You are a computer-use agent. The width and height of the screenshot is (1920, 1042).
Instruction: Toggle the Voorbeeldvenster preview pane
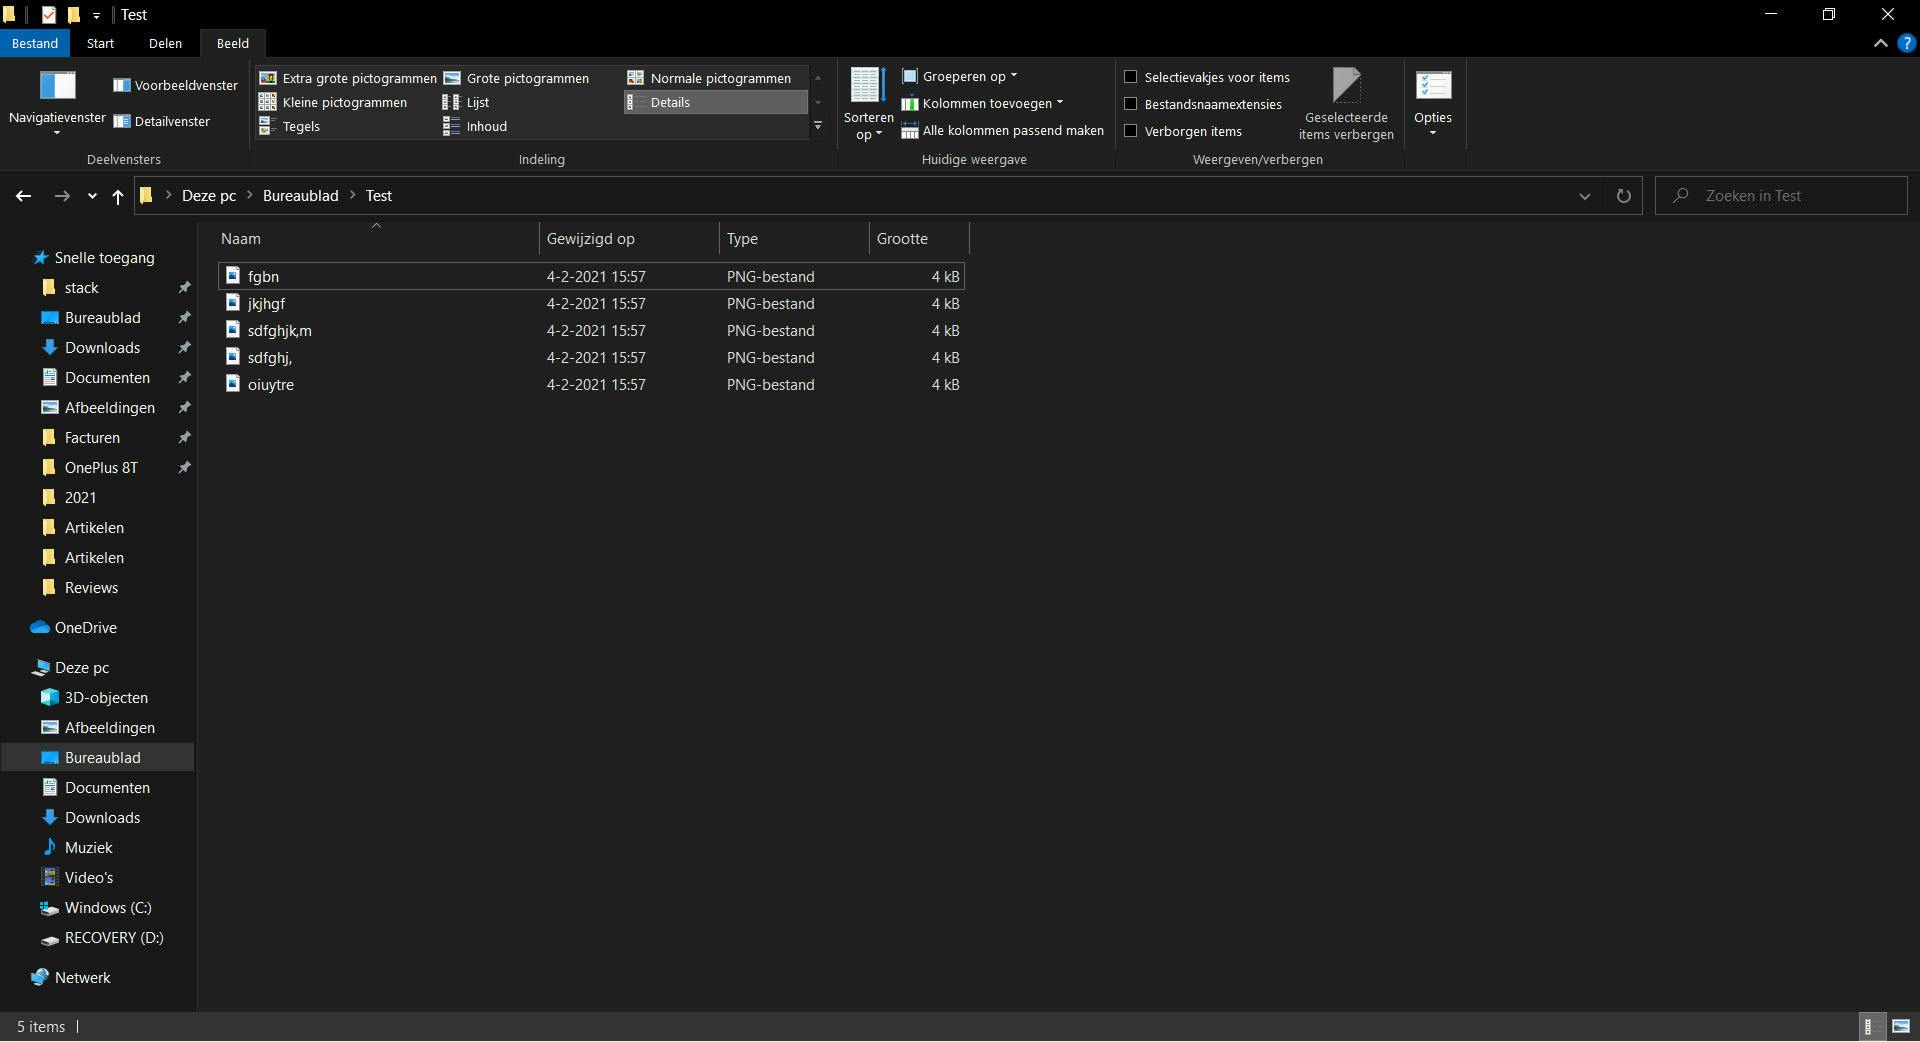tap(176, 86)
